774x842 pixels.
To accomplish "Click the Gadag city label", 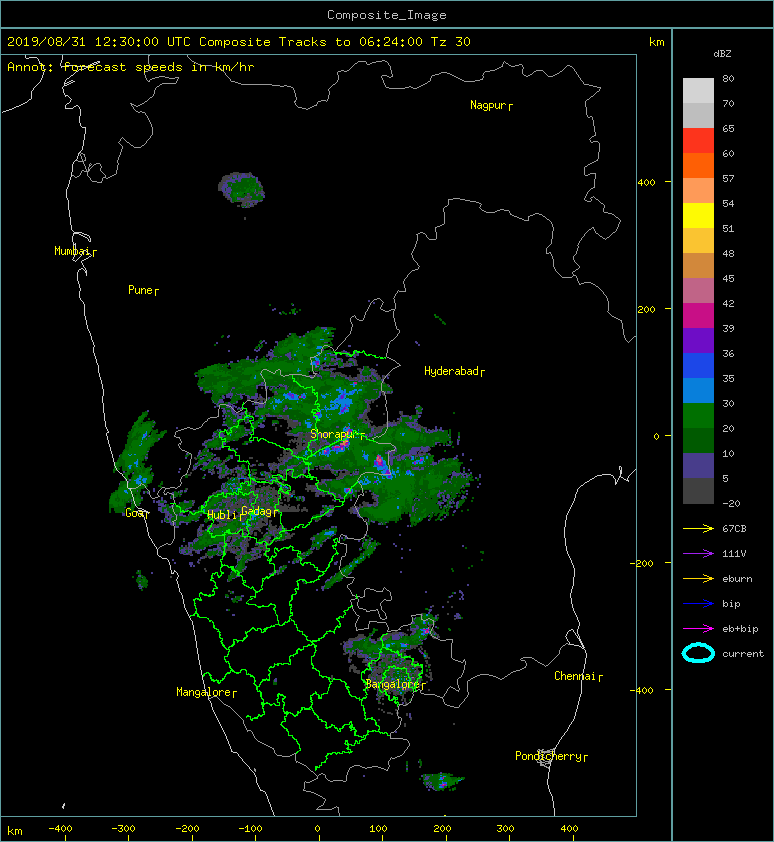I will 257,511.
